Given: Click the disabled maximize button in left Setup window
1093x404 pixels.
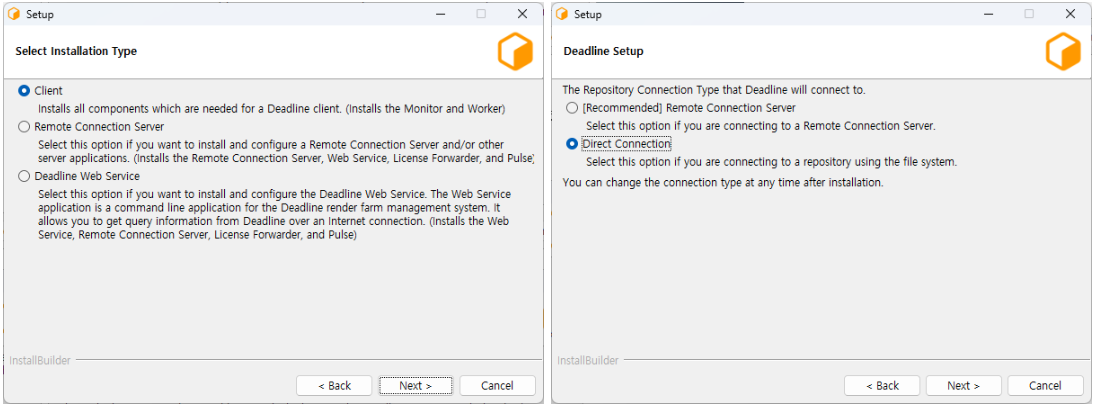Looking at the screenshot, I should pyautogui.click(x=481, y=14).
